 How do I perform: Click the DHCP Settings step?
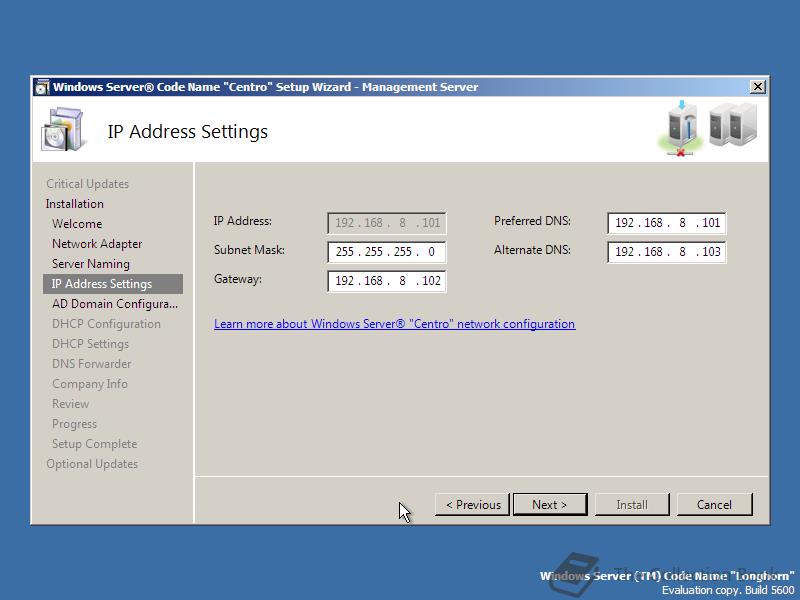click(90, 344)
